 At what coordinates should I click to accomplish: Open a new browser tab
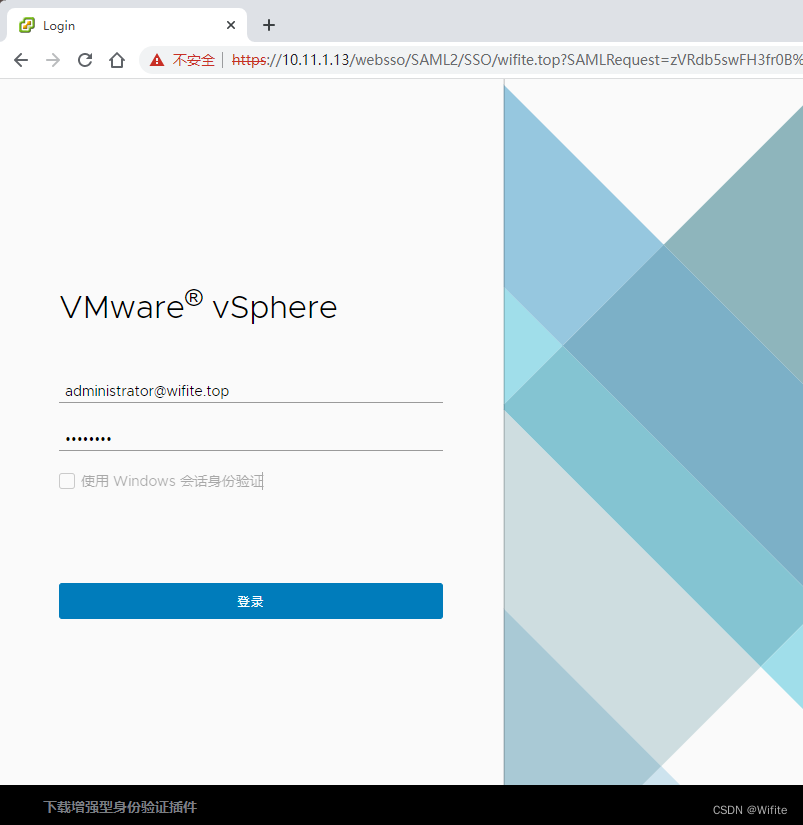pyautogui.click(x=269, y=25)
